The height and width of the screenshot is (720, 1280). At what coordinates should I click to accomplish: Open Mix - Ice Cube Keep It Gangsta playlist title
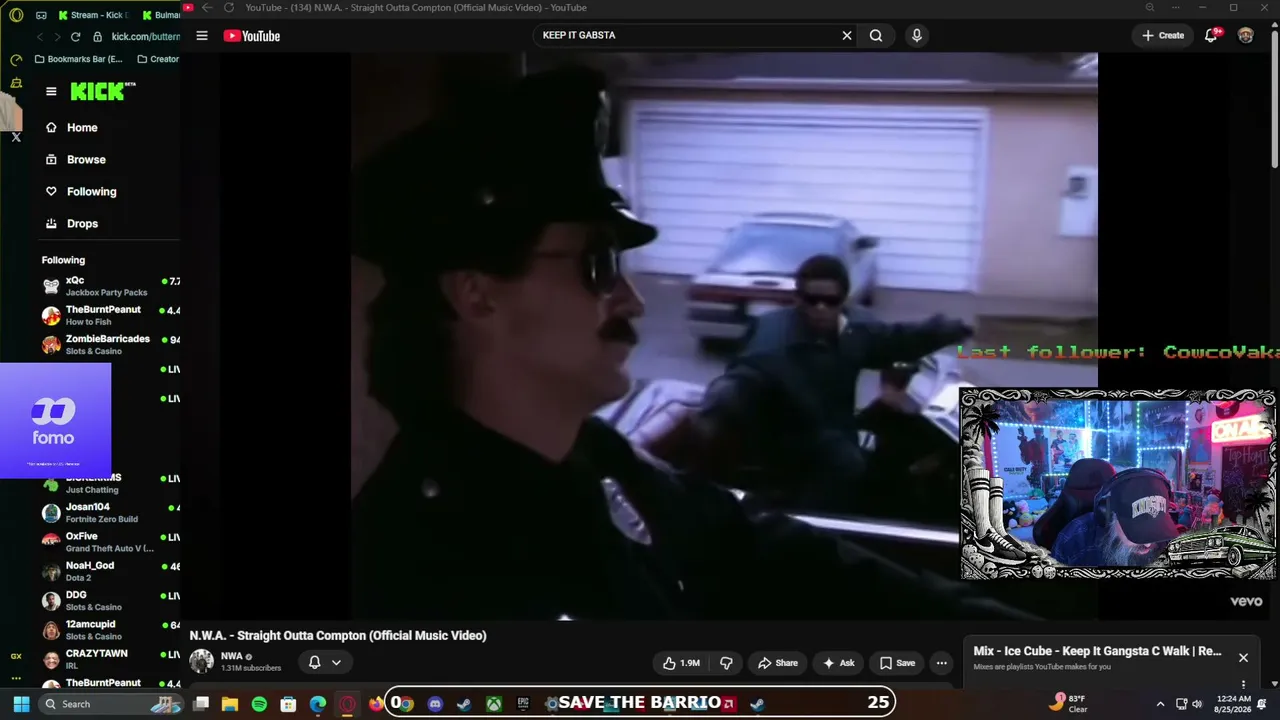point(1097,651)
